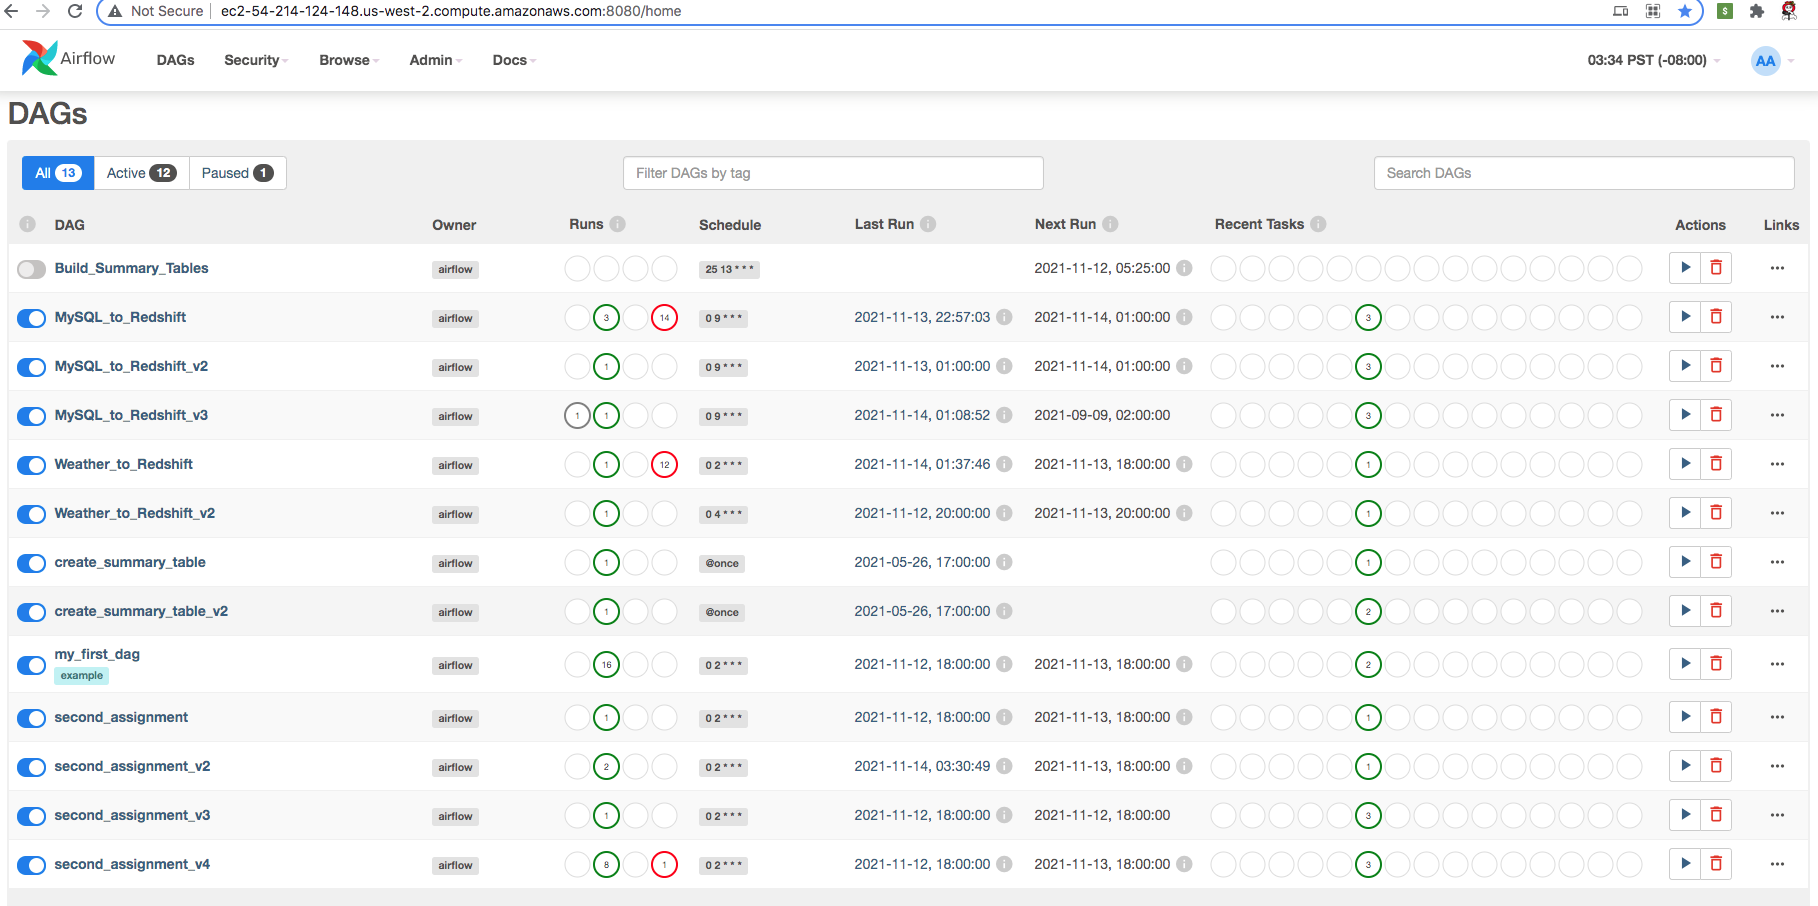Click the Next Run column info icon
This screenshot has height=906, width=1818.
pos(1110,224)
